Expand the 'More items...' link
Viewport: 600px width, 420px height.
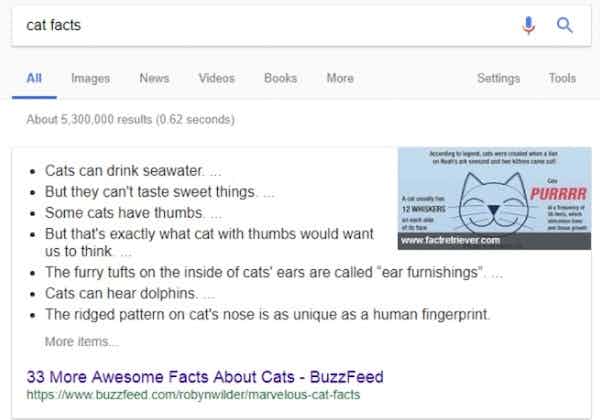(81, 341)
